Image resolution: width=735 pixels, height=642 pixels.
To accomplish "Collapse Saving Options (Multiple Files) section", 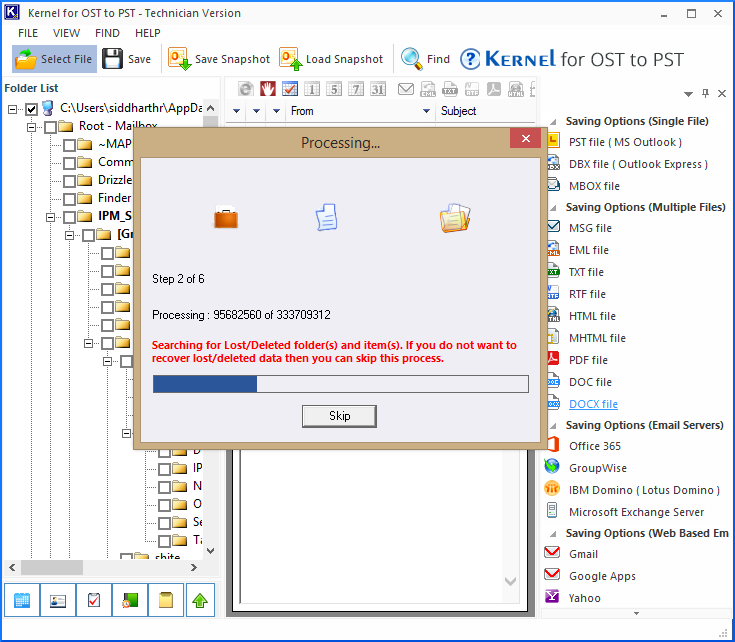I will 553,208.
